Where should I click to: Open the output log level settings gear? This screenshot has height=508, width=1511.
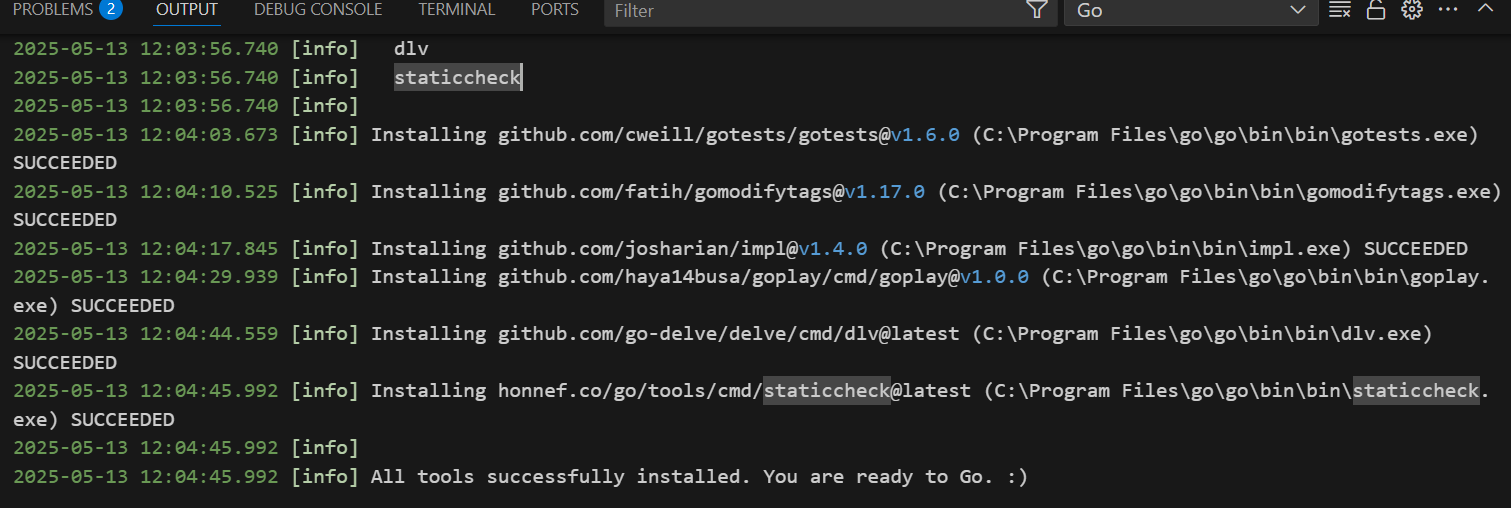1411,10
